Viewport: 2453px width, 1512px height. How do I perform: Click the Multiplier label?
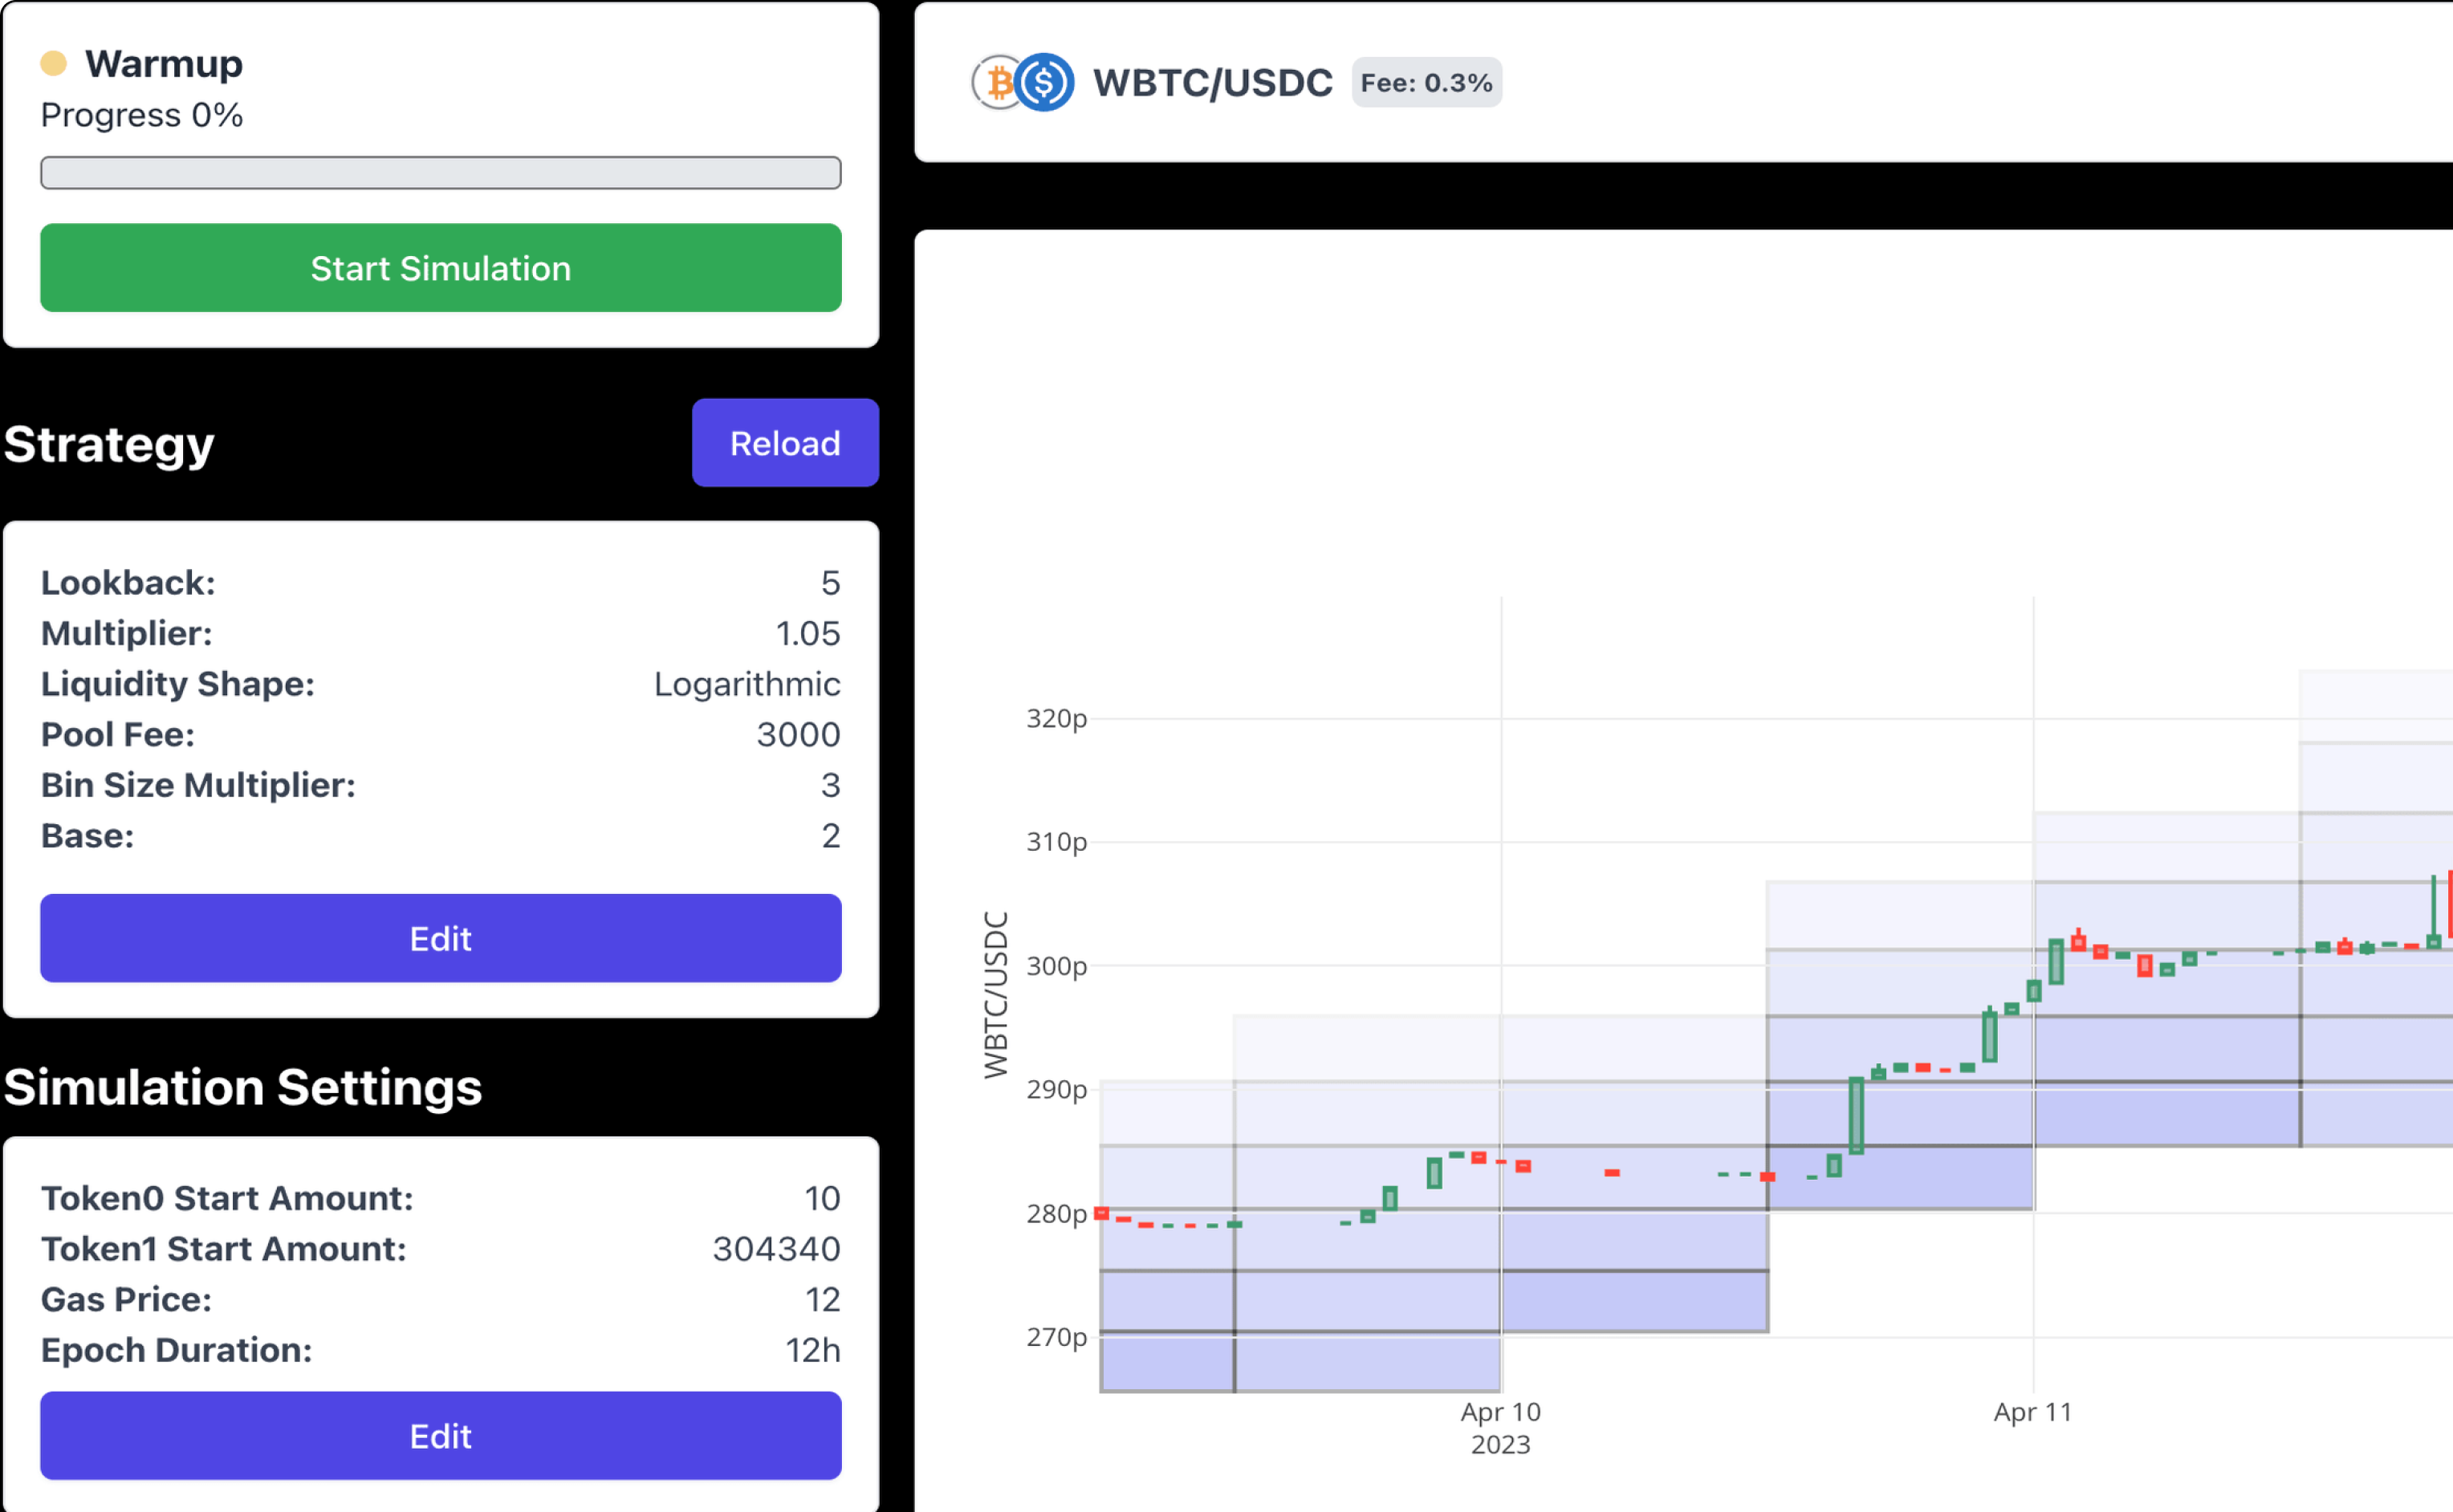pyautogui.click(x=126, y=633)
